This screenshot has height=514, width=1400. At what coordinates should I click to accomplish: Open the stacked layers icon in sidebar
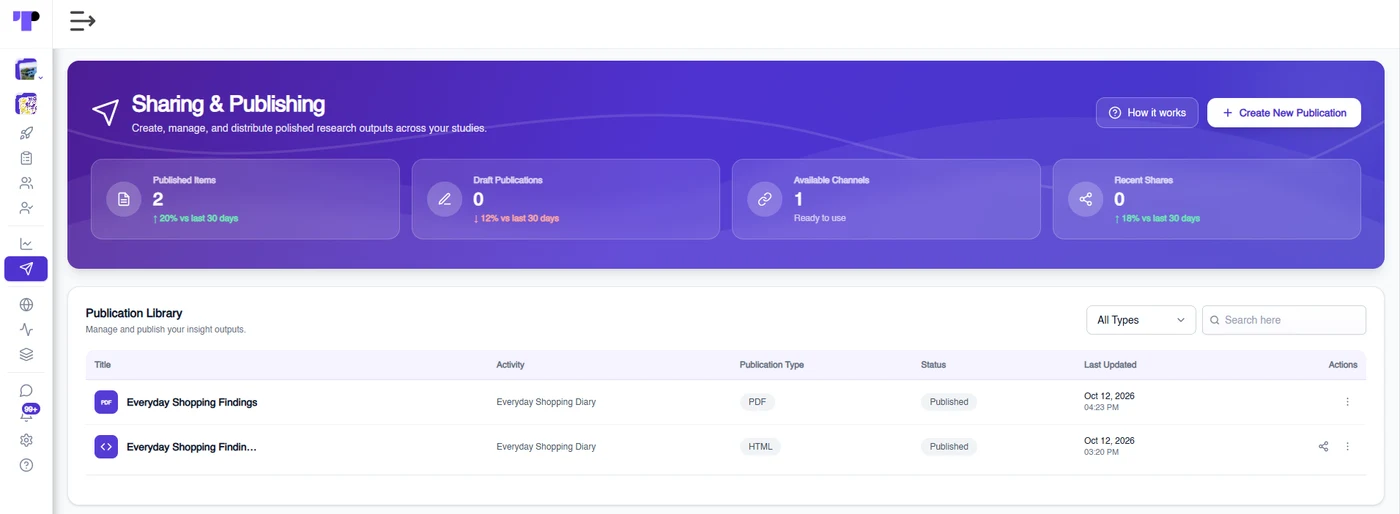tap(26, 354)
